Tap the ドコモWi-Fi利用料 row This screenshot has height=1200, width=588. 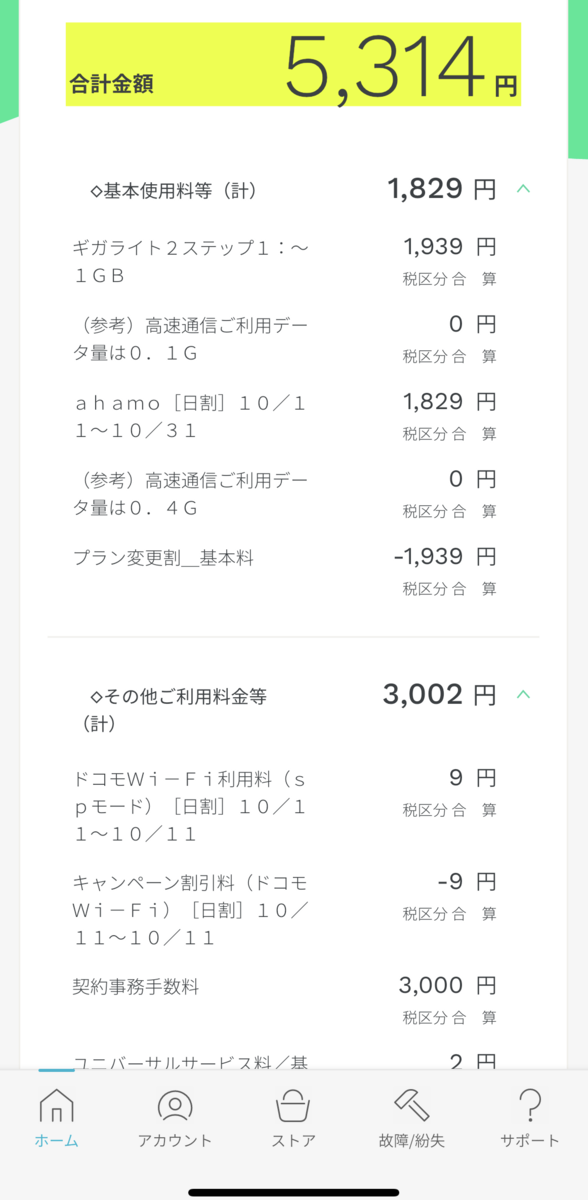pos(285,806)
